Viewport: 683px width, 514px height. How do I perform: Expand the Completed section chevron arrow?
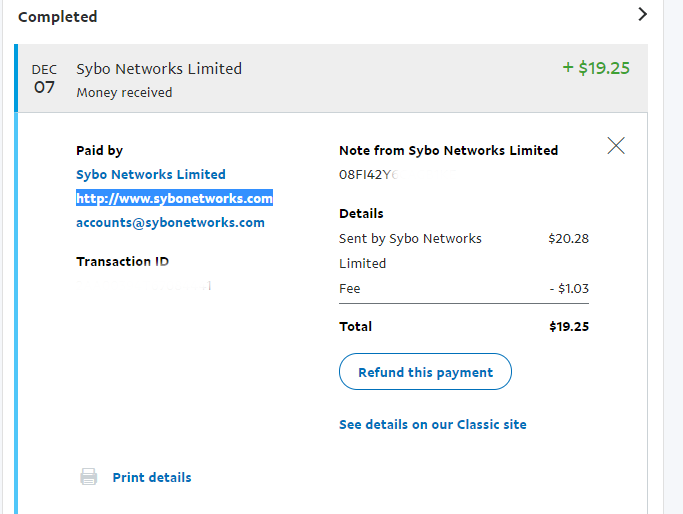coord(642,14)
